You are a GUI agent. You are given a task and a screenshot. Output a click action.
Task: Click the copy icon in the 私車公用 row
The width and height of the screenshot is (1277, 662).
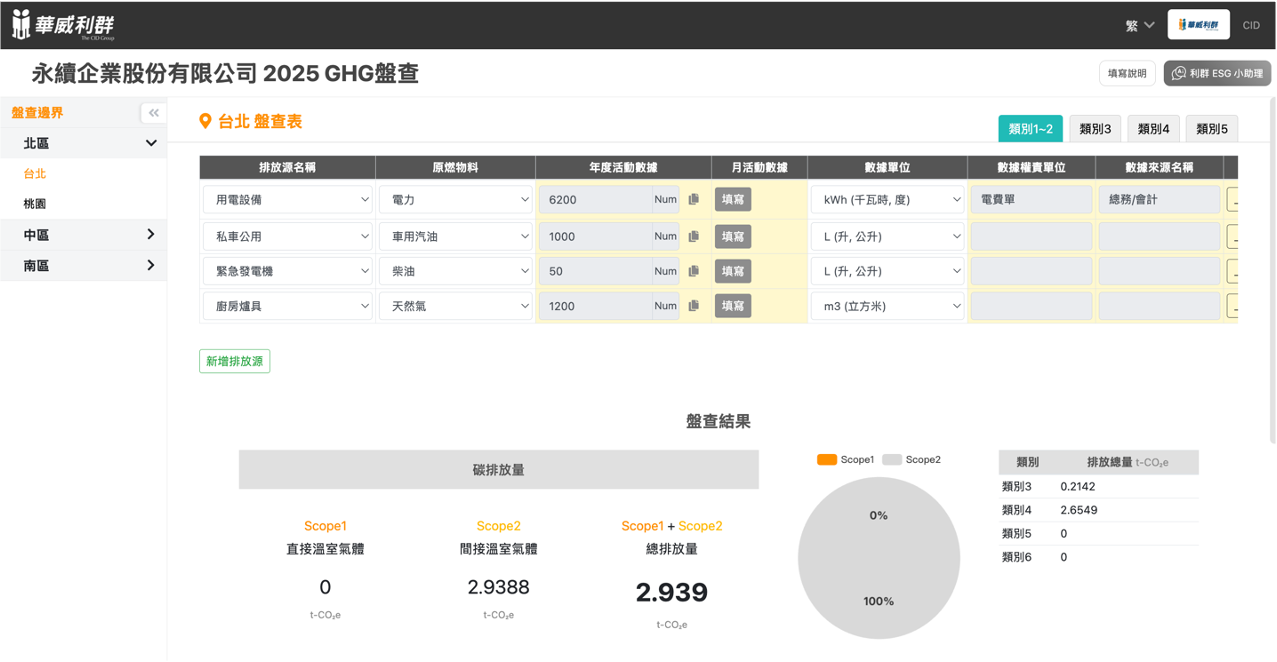coord(693,237)
